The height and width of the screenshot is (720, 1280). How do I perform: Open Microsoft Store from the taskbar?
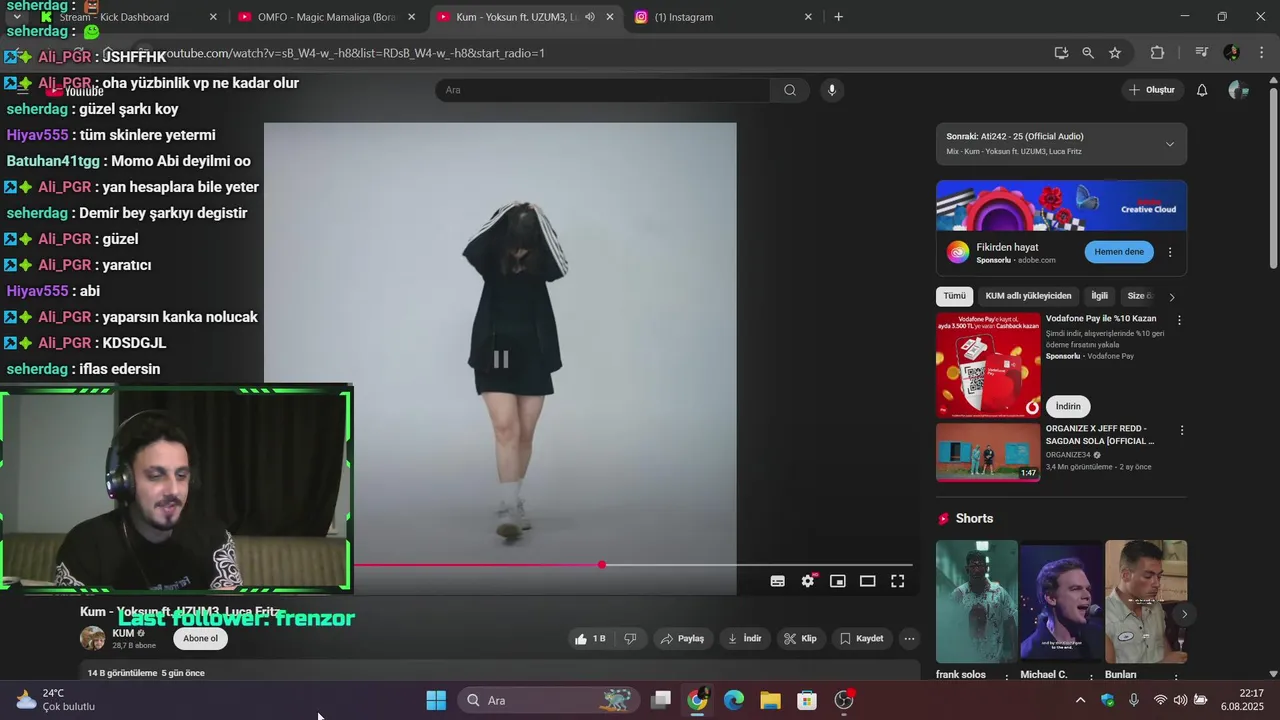pos(807,700)
